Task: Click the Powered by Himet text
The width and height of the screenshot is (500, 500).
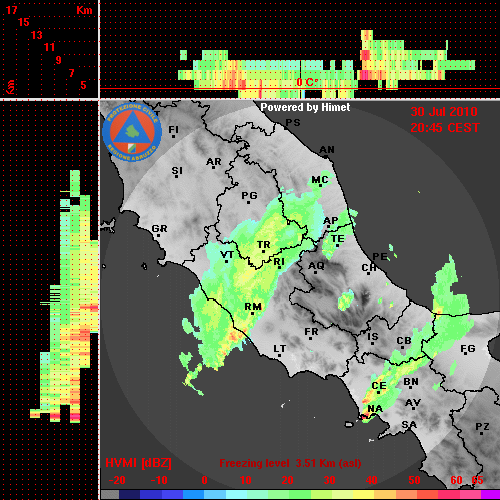Action: click(x=305, y=107)
